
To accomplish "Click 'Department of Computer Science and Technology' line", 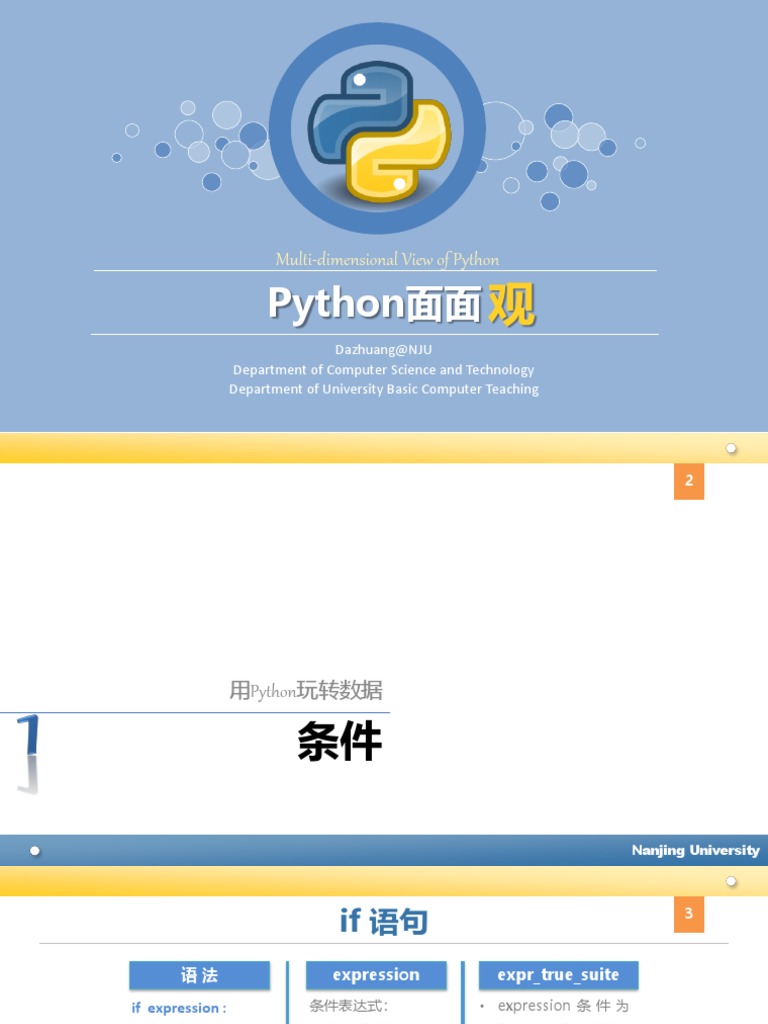I will [383, 370].
